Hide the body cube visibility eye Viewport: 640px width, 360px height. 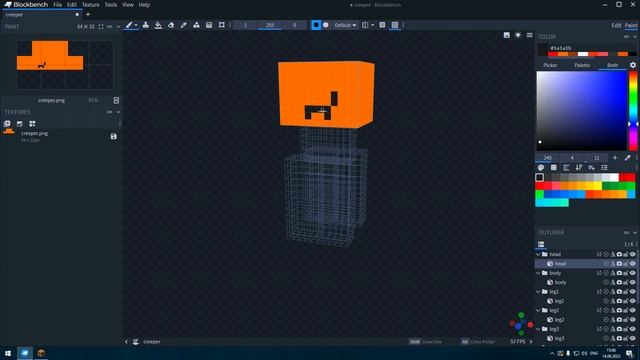click(633, 282)
